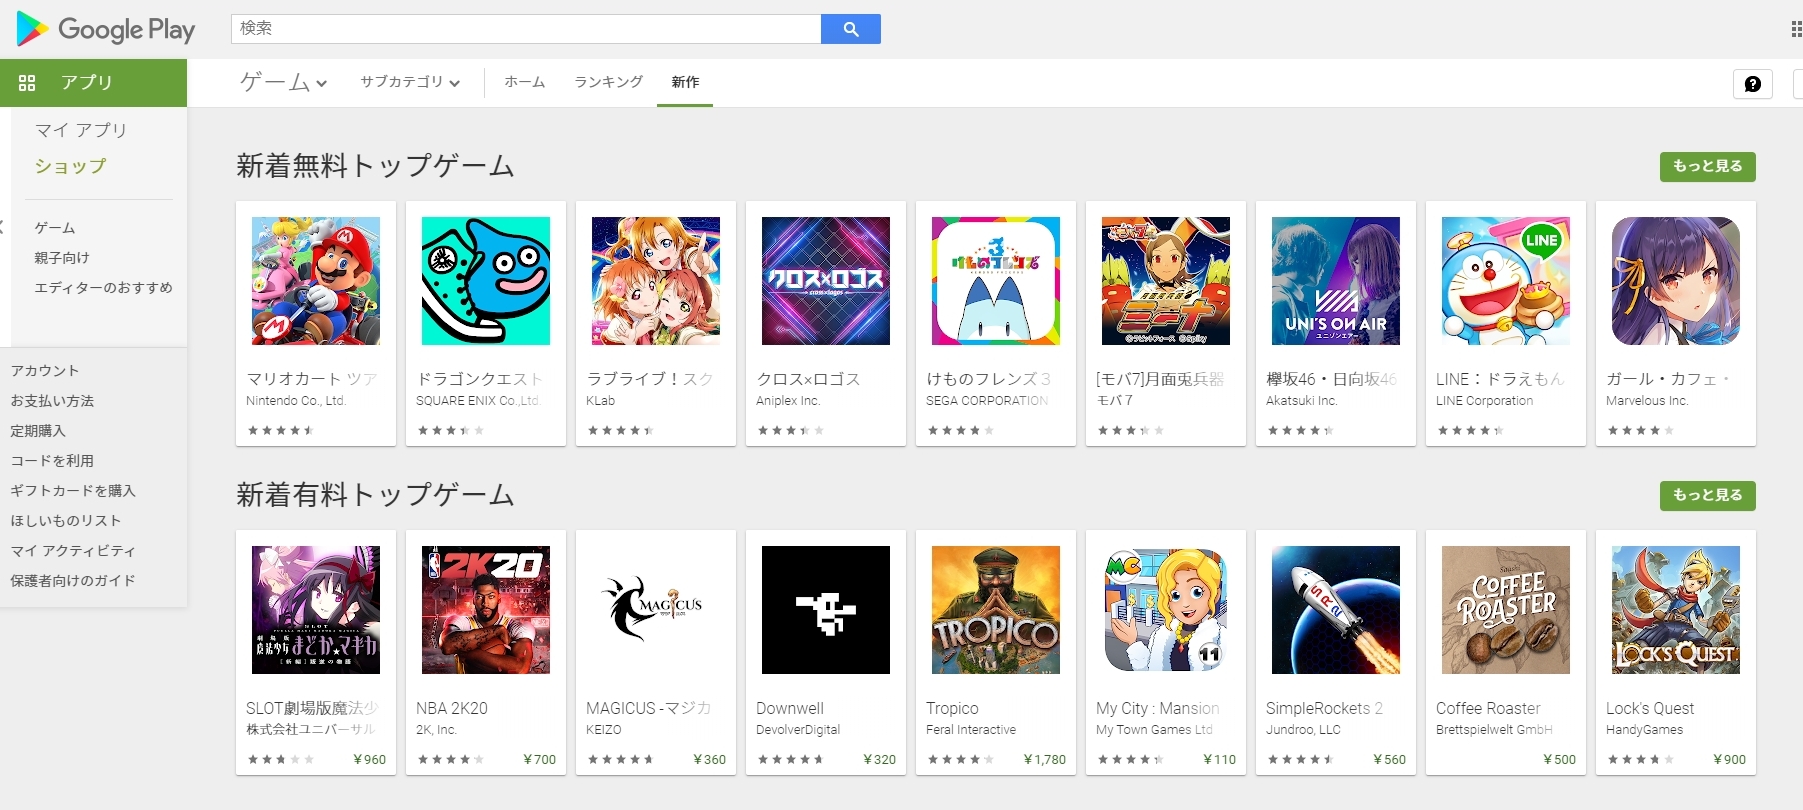Screen dimensions: 1803x810
Task: Click the Akatsuki Inc. developer name
Action: tap(1302, 401)
